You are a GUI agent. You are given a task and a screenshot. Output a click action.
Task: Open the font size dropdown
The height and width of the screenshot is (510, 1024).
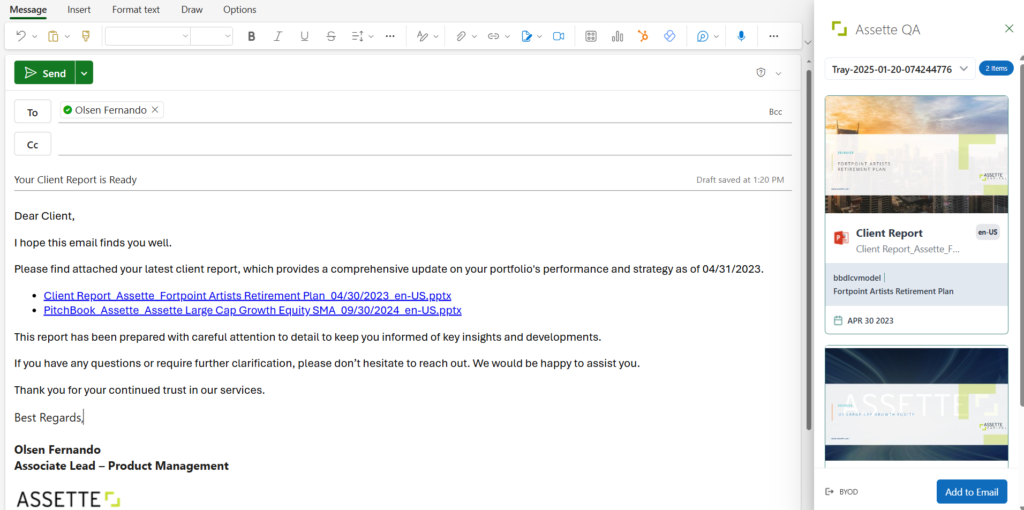click(212, 36)
